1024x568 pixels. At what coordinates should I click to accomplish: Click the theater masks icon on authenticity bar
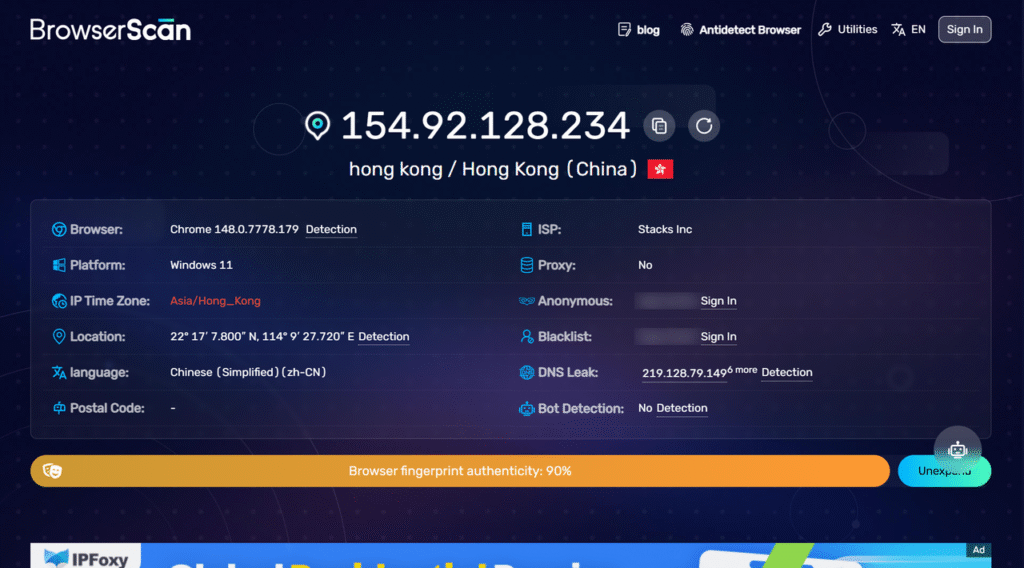pyautogui.click(x=52, y=471)
